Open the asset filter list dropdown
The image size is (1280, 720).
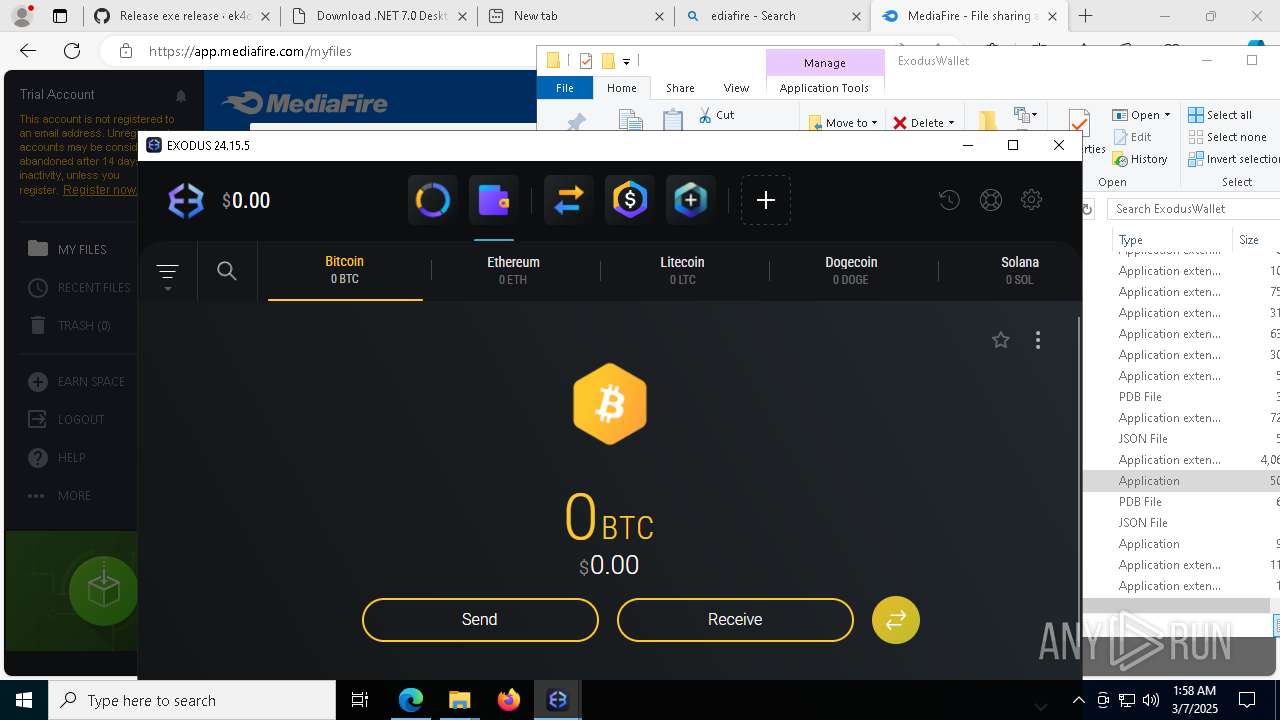tap(167, 275)
